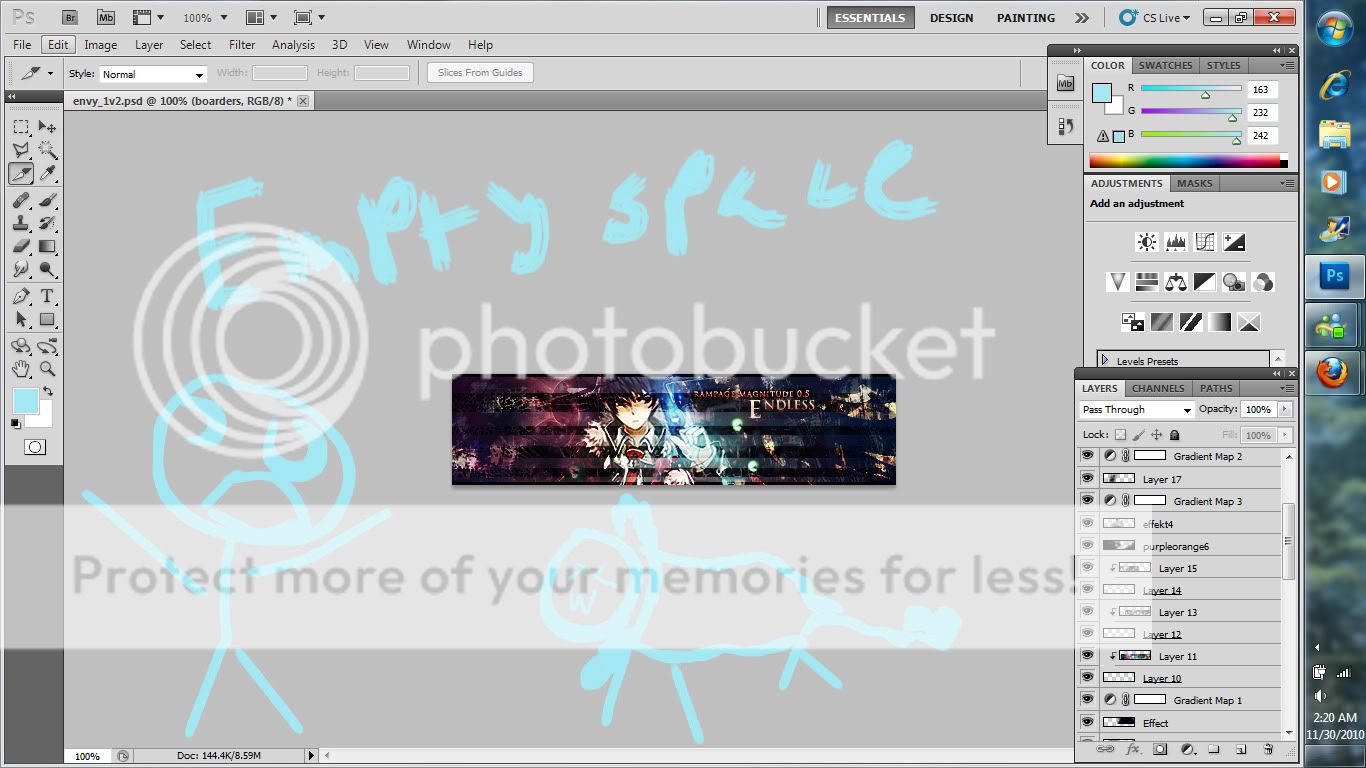The width and height of the screenshot is (1366, 768).
Task: Select the Slice tool in the toolbox
Action: pyautogui.click(x=21, y=174)
